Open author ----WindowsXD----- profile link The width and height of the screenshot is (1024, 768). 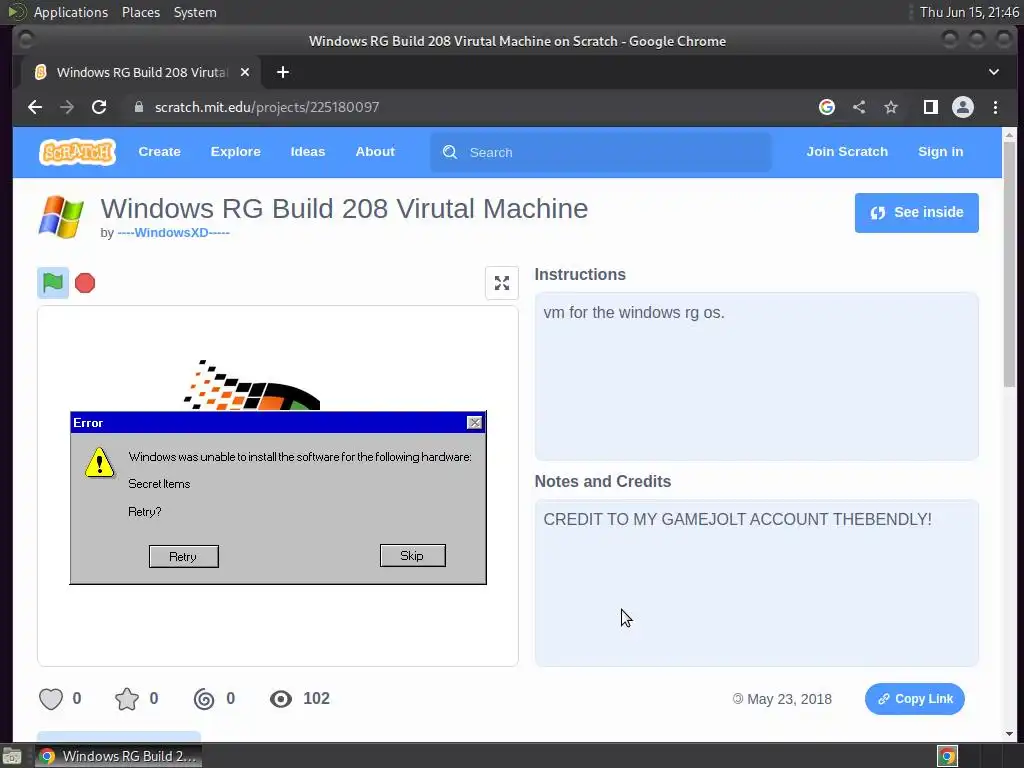[173, 232]
